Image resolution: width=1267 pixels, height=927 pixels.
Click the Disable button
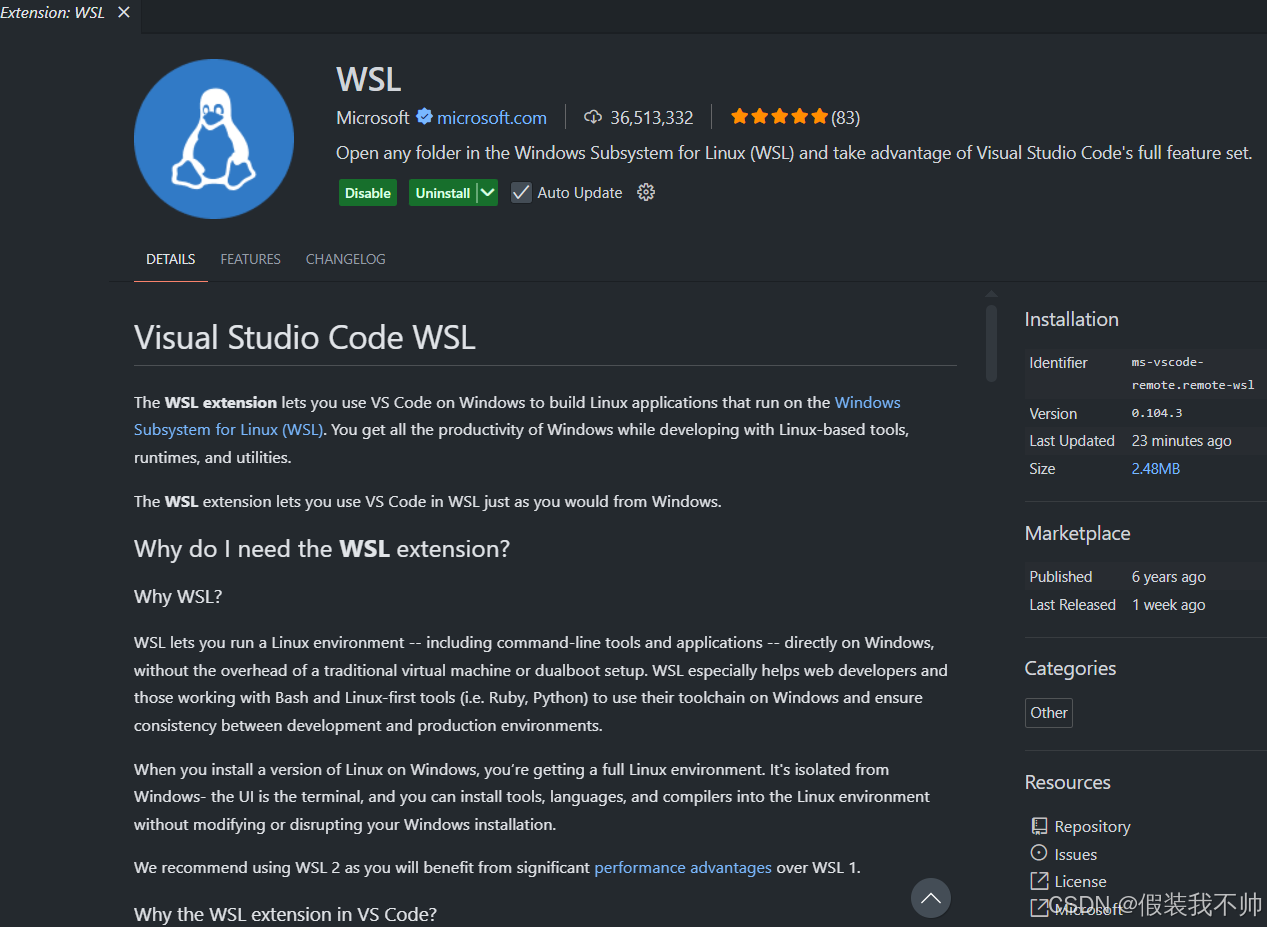point(368,192)
